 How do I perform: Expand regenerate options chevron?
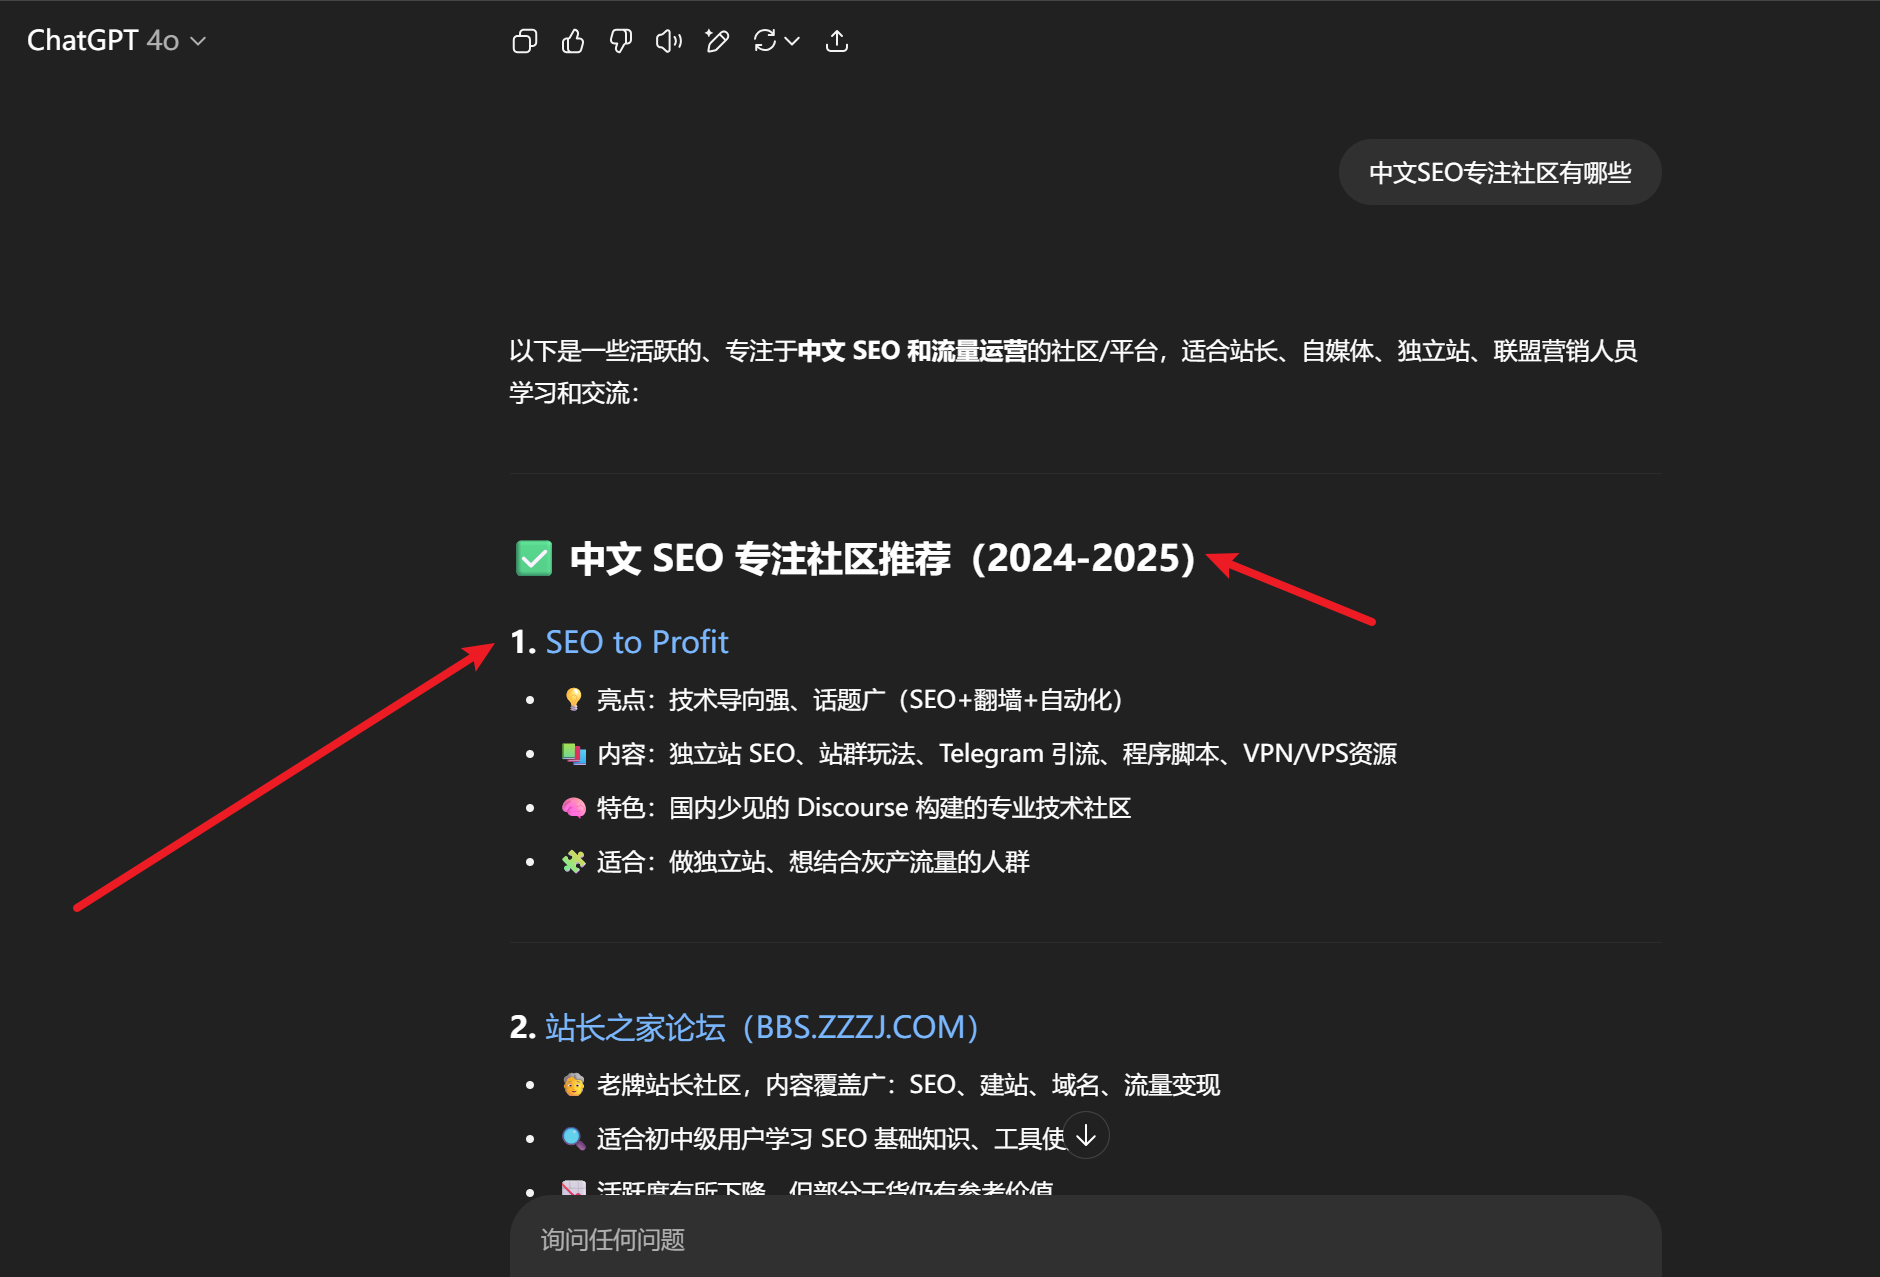point(792,41)
